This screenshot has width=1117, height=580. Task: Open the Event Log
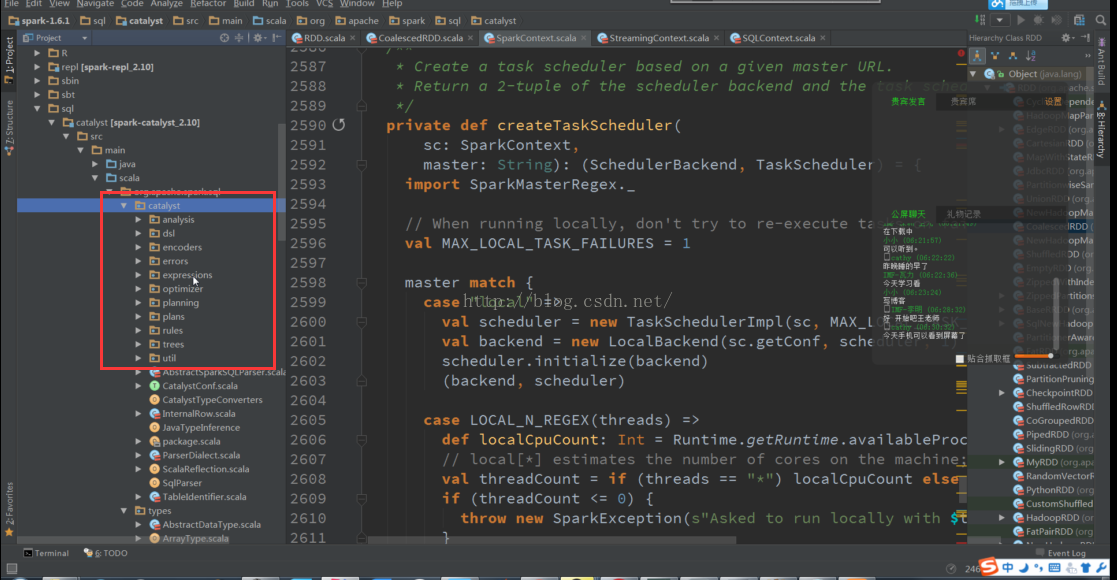pos(1061,553)
